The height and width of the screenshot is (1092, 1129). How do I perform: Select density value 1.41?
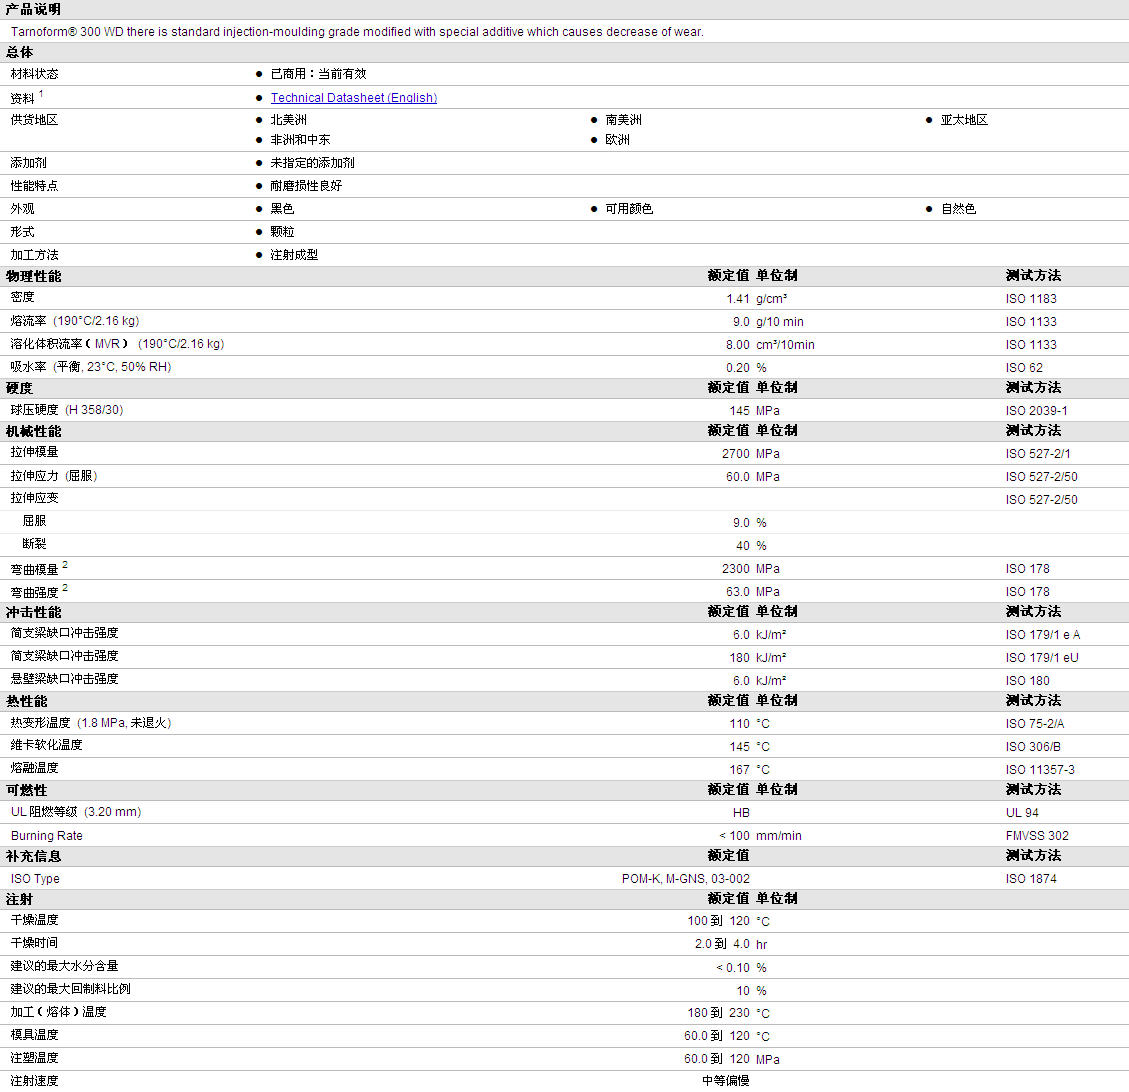pyautogui.click(x=738, y=299)
